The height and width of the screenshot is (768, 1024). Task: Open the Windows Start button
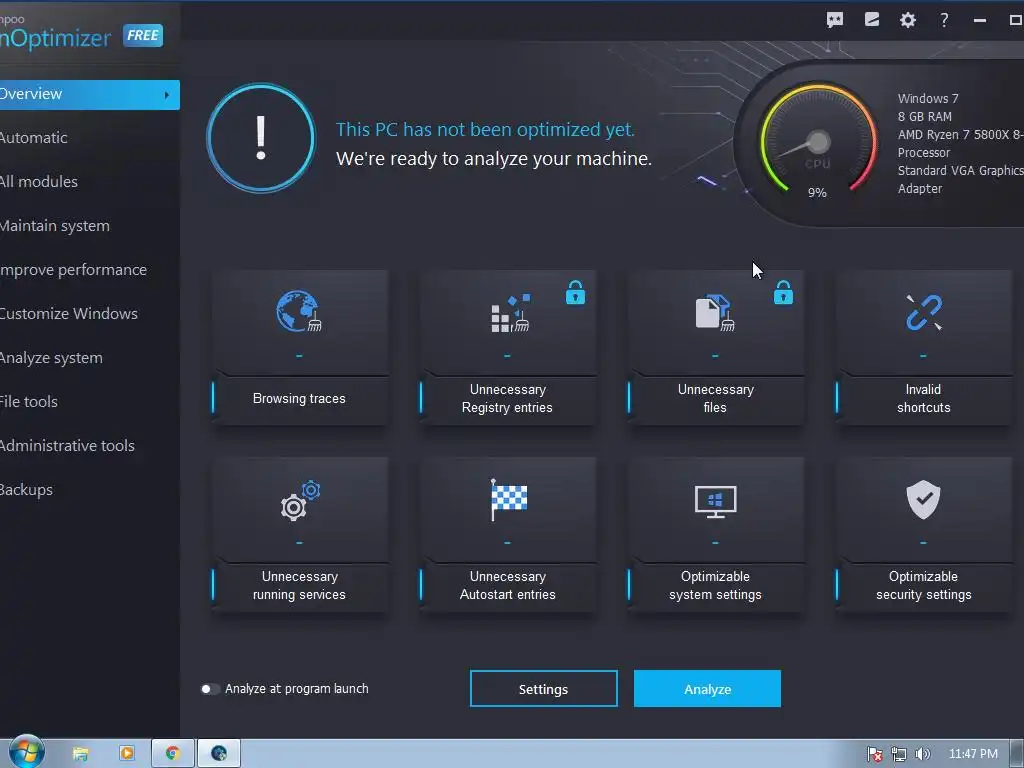25,752
